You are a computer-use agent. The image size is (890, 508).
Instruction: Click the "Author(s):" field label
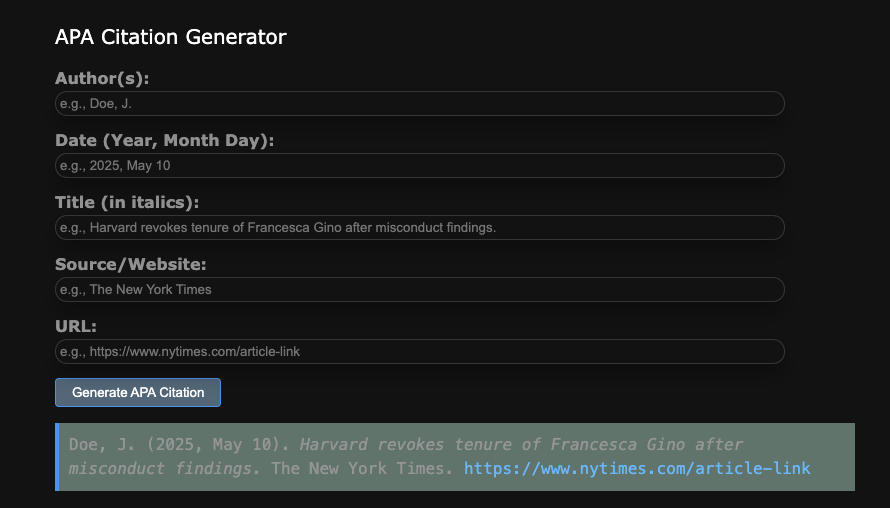pos(102,79)
